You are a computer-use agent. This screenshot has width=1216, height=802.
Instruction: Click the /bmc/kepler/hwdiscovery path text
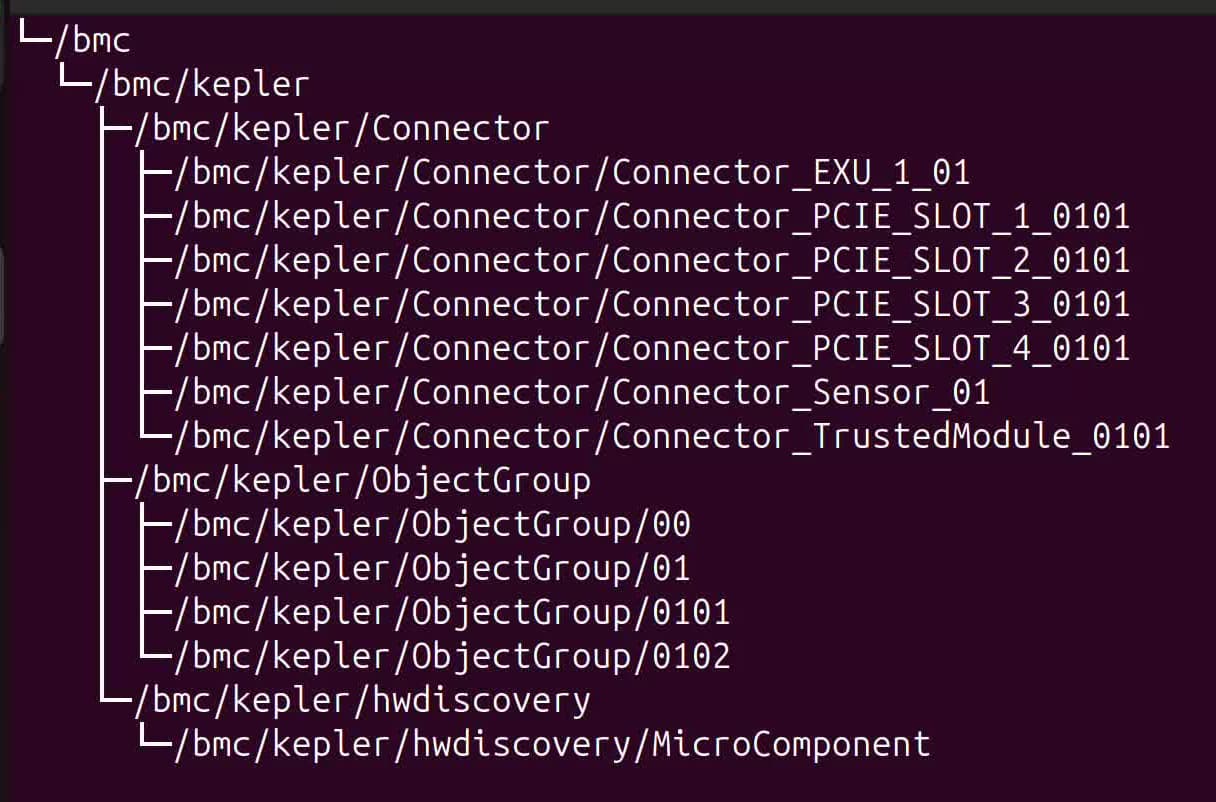pyautogui.click(x=361, y=700)
